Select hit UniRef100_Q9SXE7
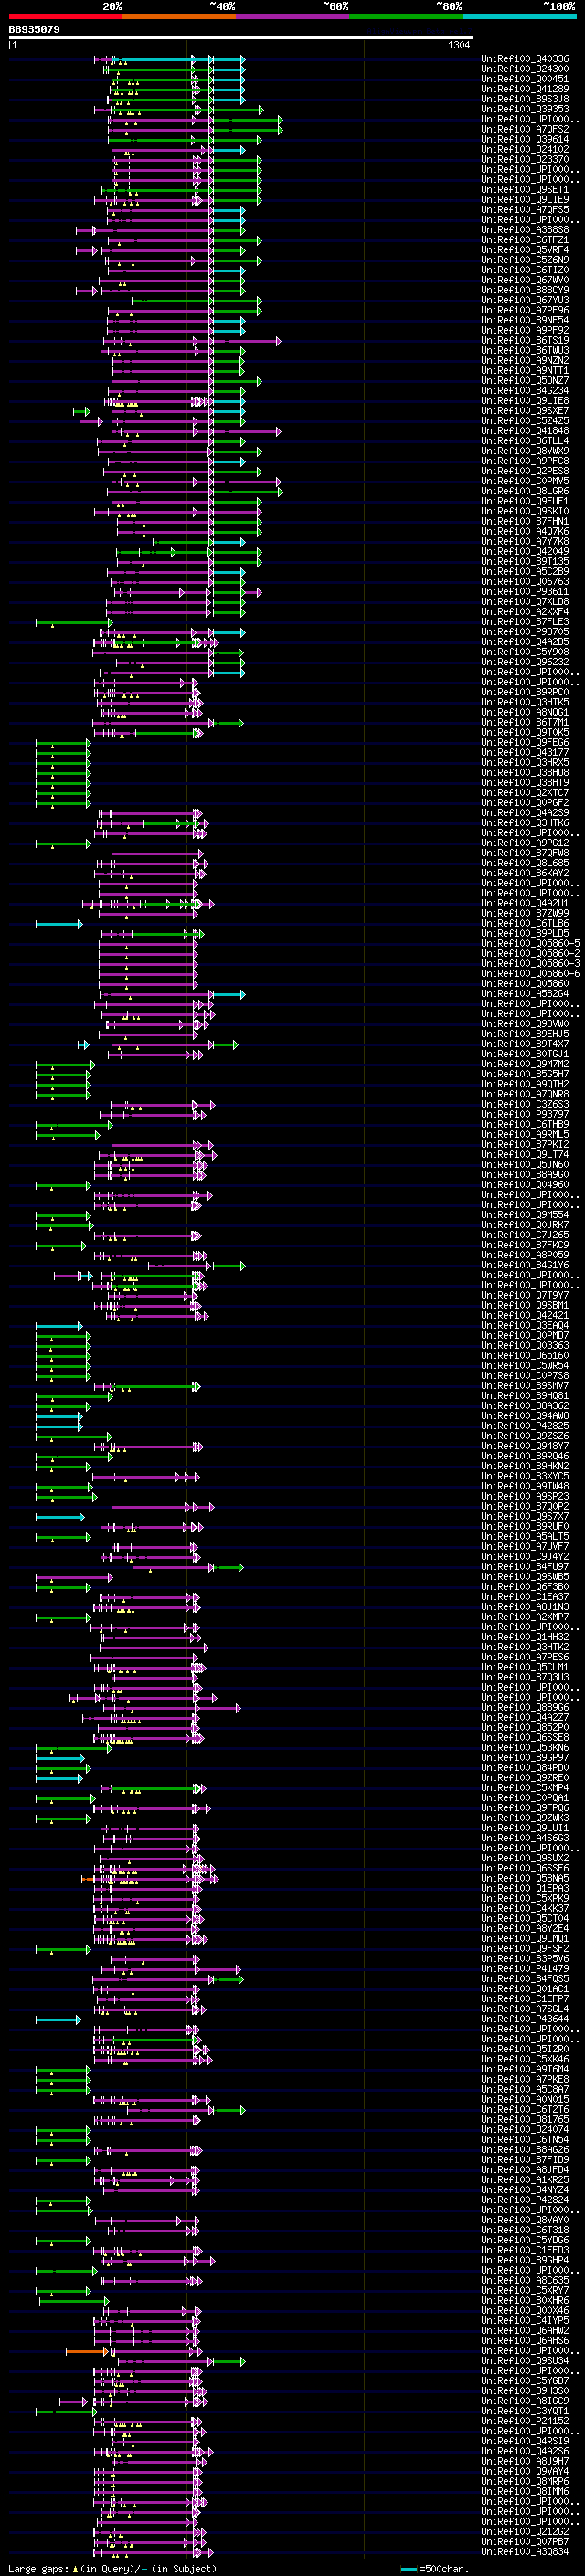The width and height of the screenshot is (585, 2576). pos(525,411)
